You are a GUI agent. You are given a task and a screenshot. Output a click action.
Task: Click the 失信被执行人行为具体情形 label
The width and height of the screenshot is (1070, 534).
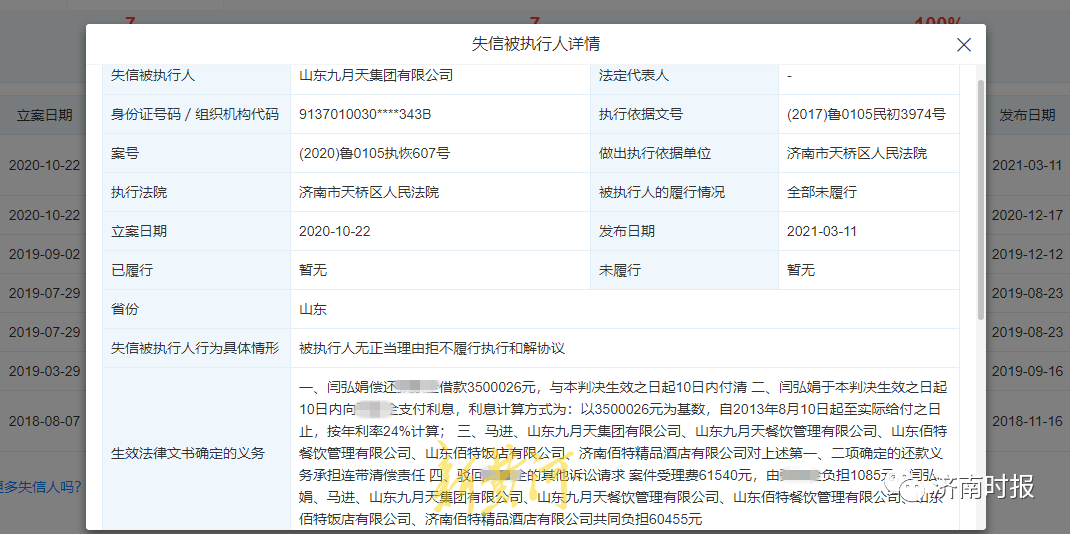click(195, 348)
